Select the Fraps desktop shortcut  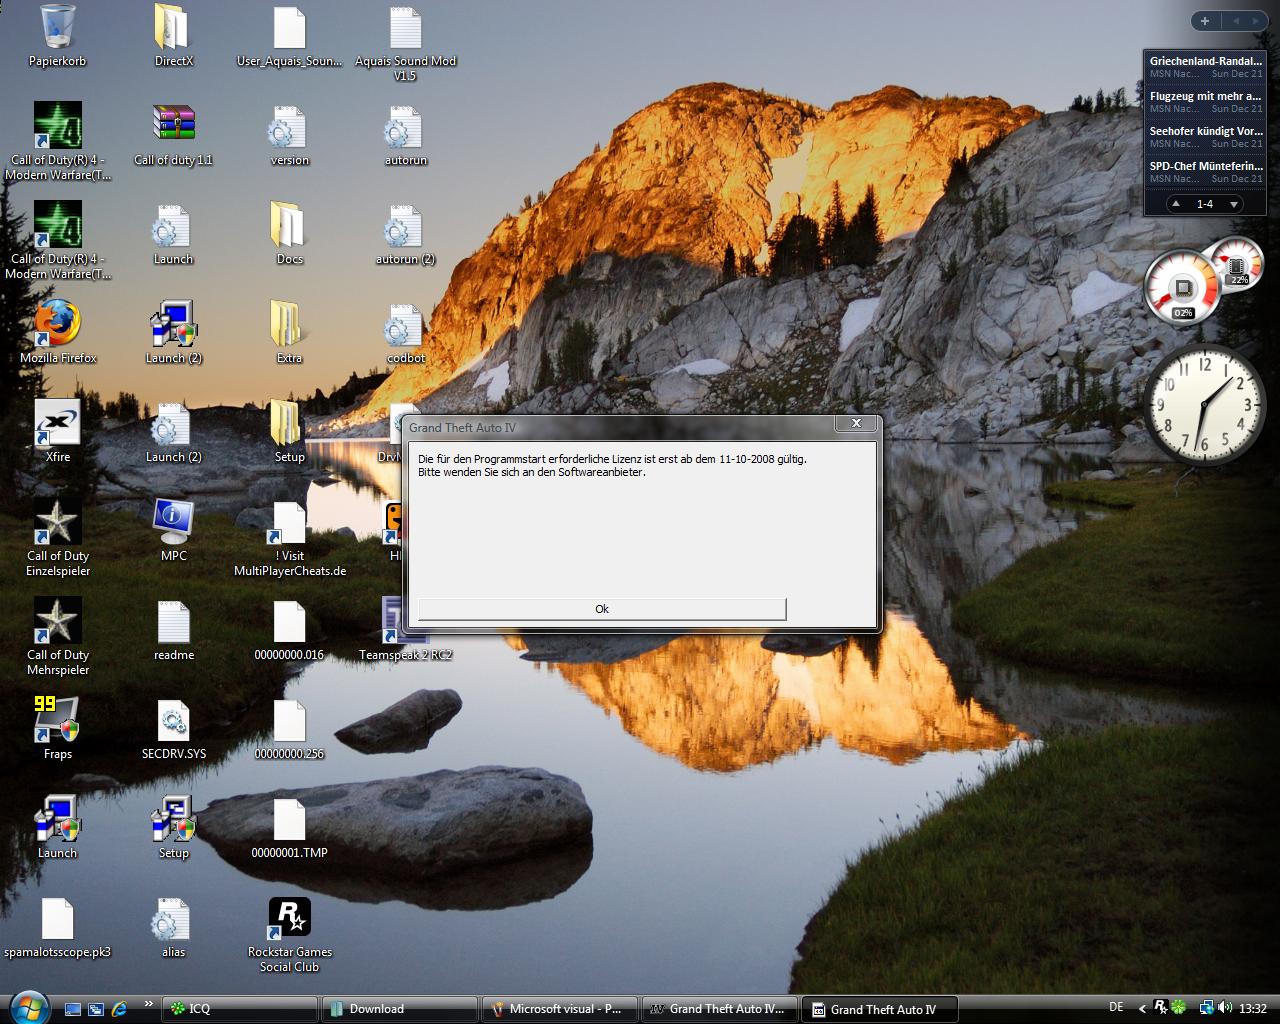(58, 720)
